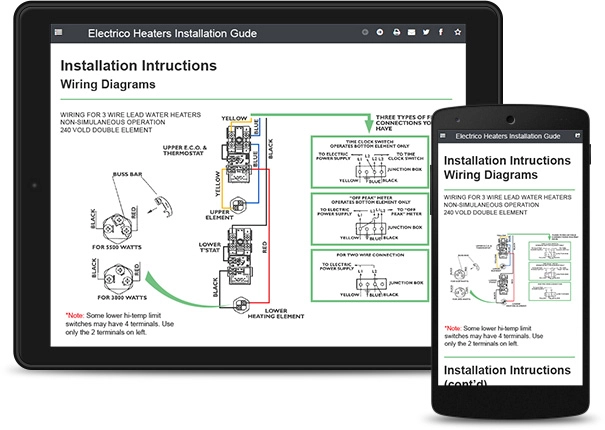Email the guide via the envelope icon
Image resolution: width=605 pixels, height=430 pixels.
tap(411, 32)
